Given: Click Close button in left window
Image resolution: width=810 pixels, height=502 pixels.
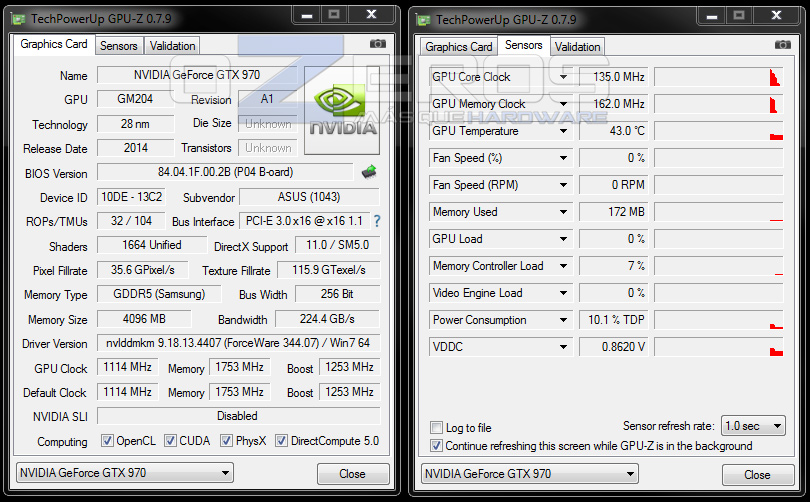Looking at the screenshot, I should [x=353, y=474].
